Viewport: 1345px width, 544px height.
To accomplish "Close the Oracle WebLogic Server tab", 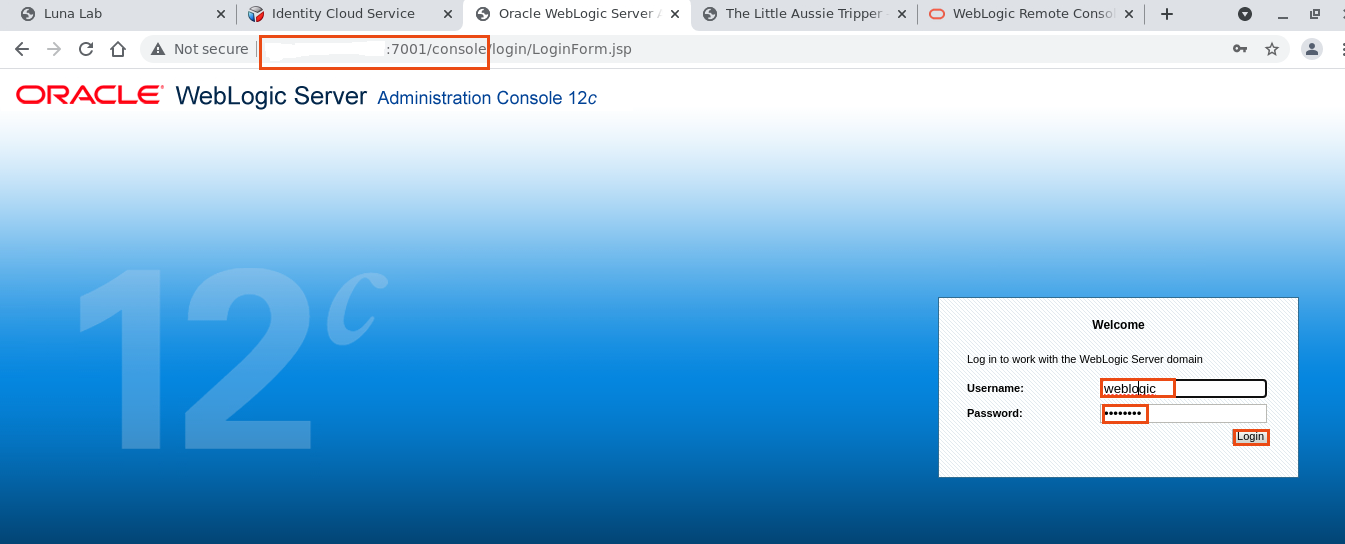I will (x=675, y=14).
